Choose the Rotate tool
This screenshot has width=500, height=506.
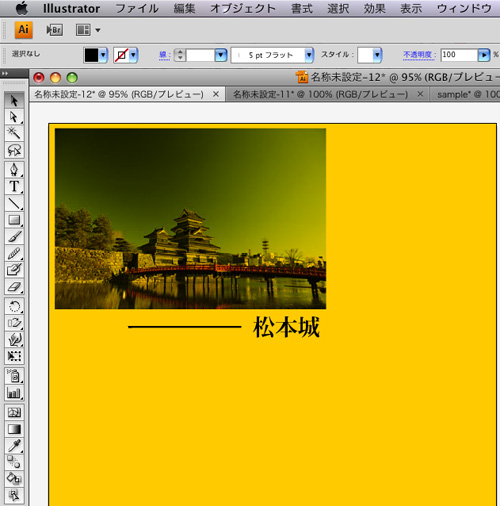(x=14, y=306)
